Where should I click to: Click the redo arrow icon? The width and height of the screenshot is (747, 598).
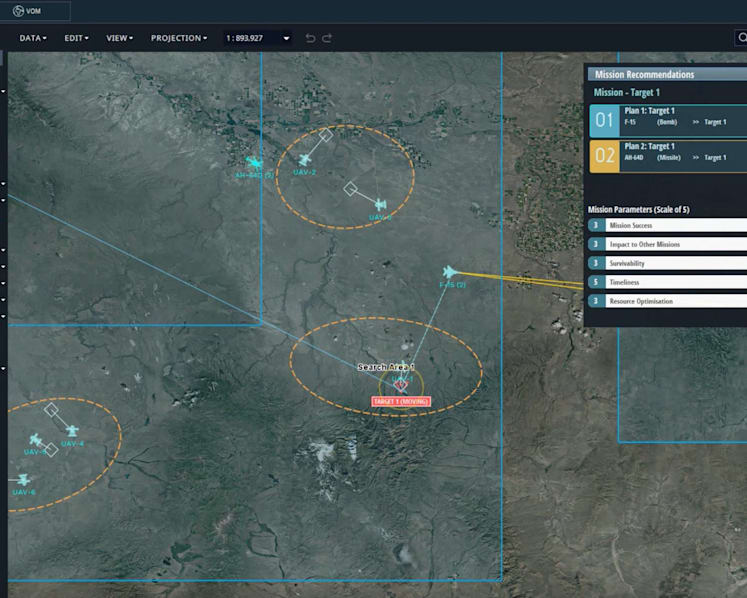[327, 38]
